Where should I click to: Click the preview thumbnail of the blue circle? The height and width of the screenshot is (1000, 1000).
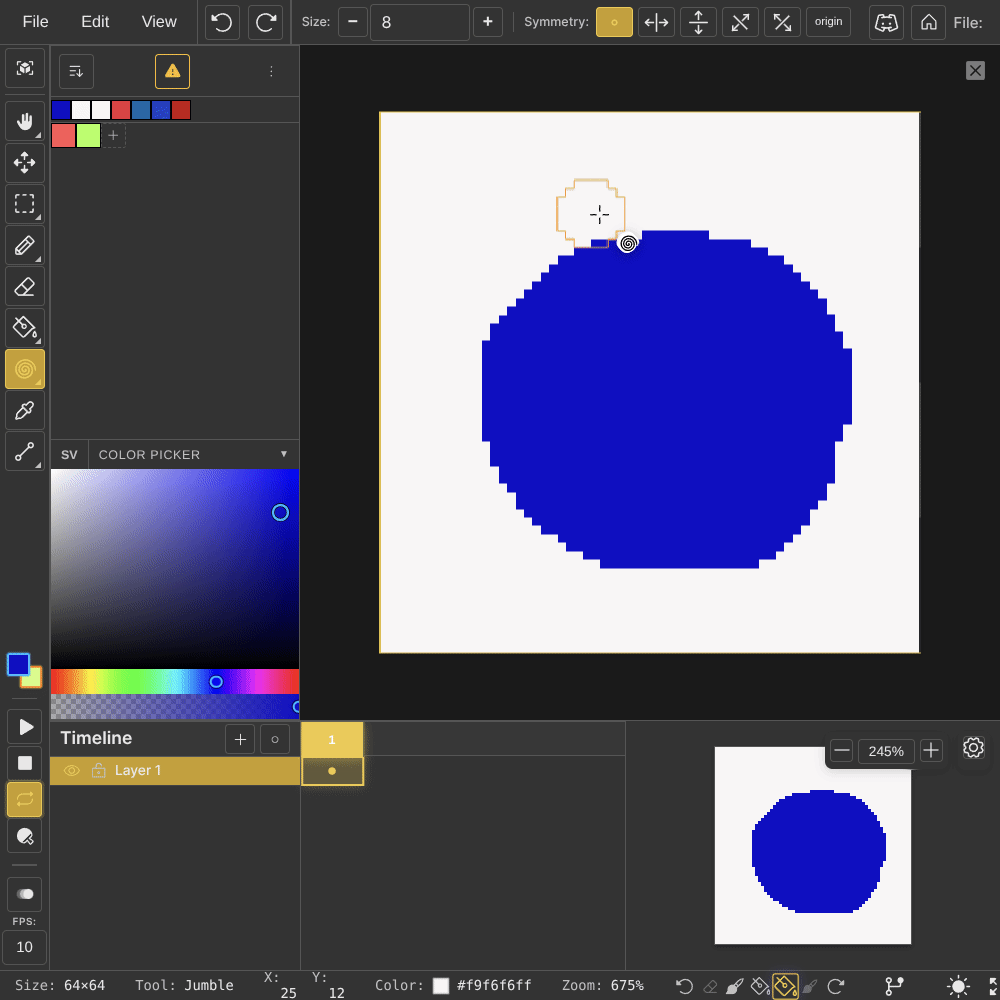tap(812, 845)
